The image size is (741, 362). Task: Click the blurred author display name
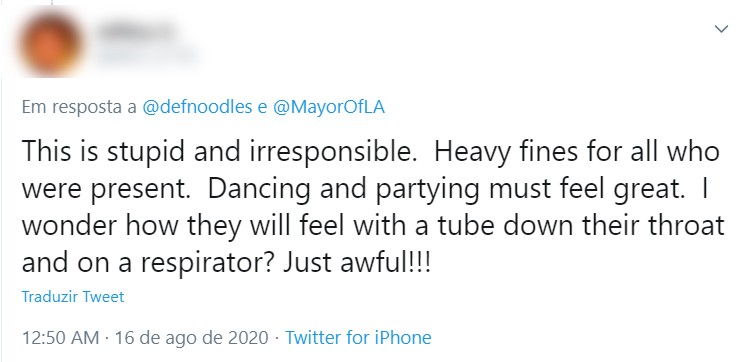point(137,32)
